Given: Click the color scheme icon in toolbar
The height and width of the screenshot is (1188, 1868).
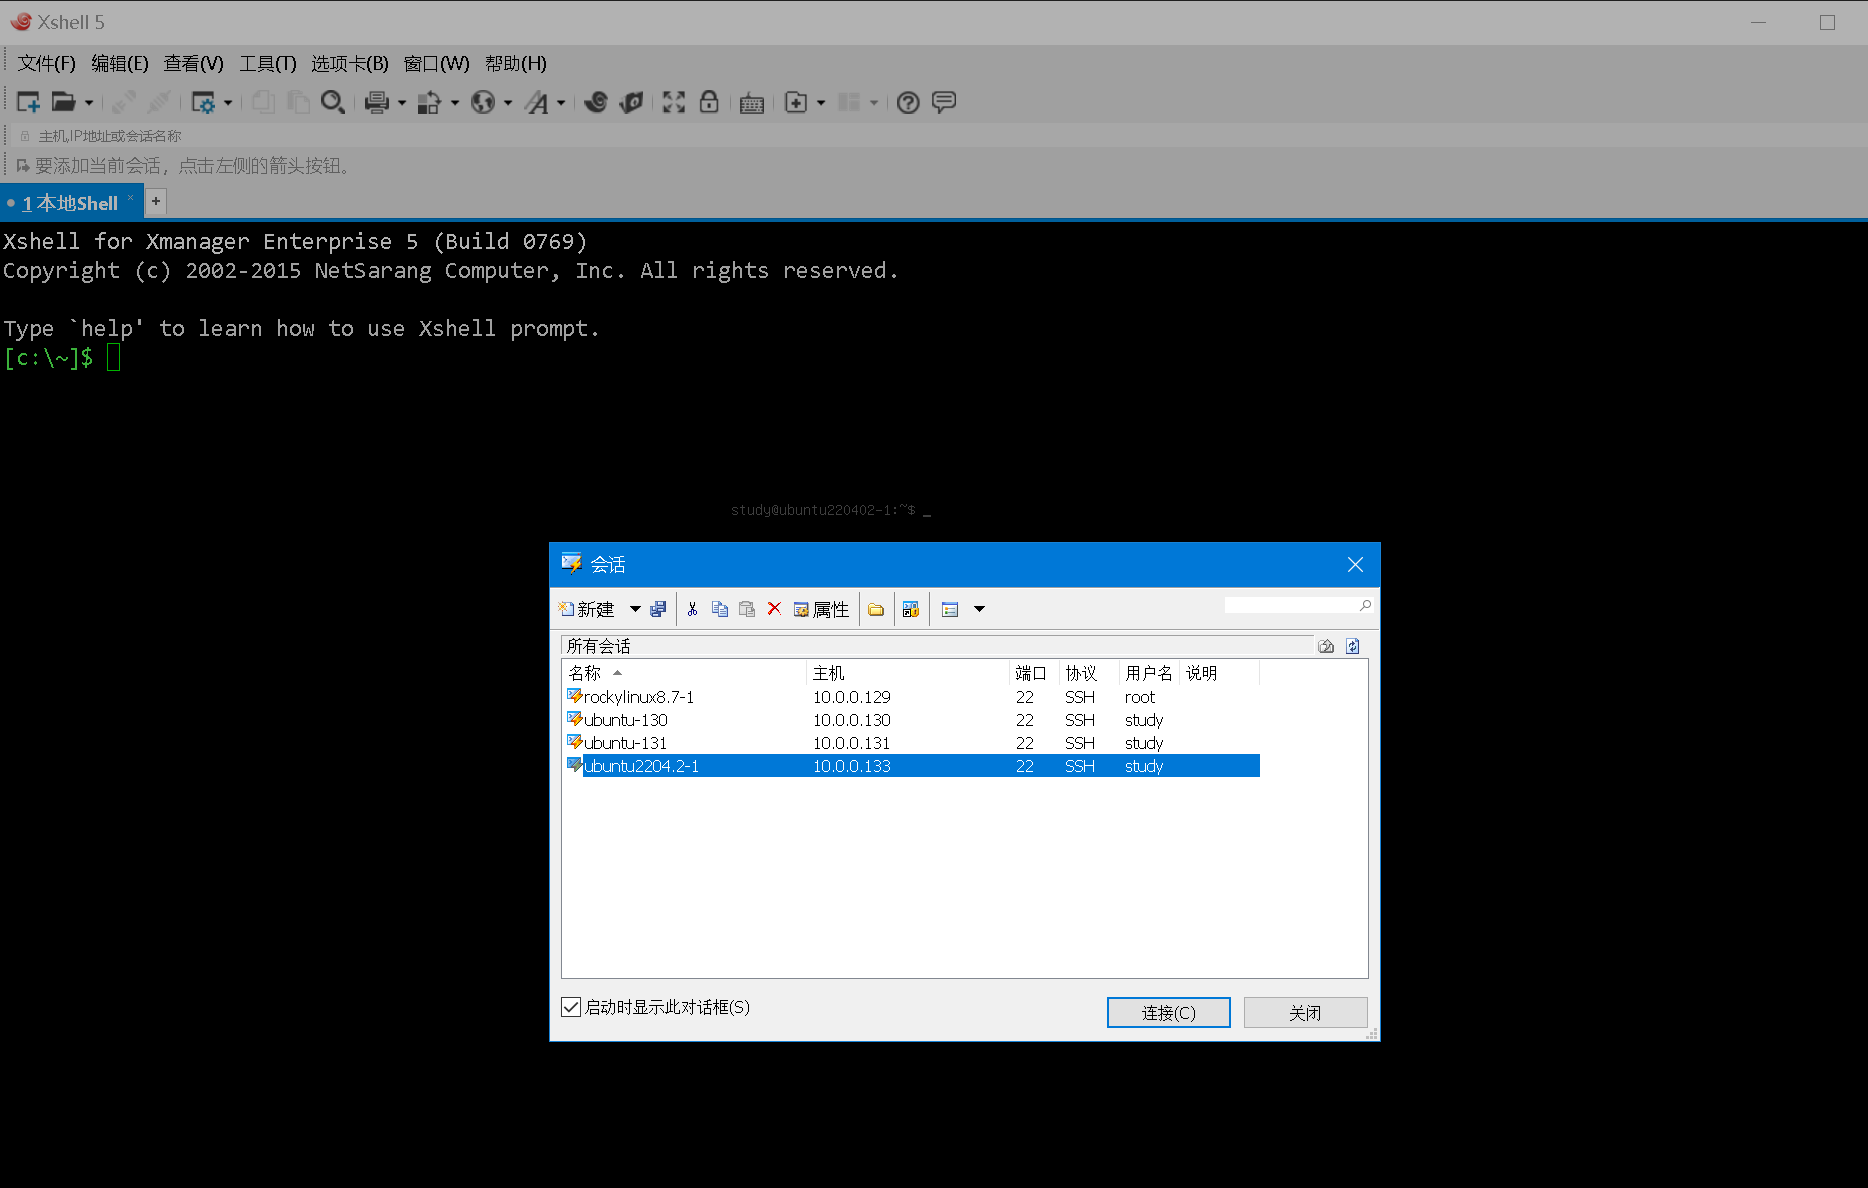Looking at the screenshot, I should coord(429,102).
